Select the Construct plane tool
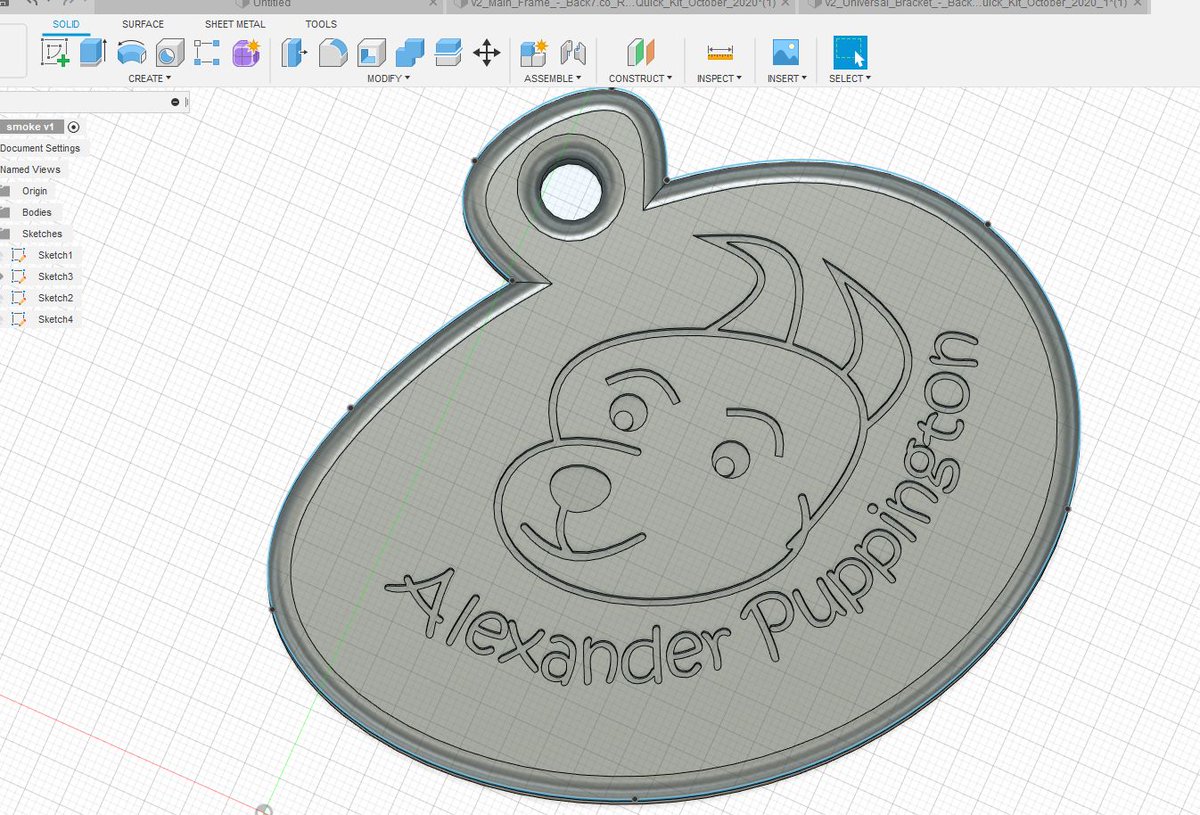Image resolution: width=1200 pixels, height=815 pixels. tap(640, 53)
